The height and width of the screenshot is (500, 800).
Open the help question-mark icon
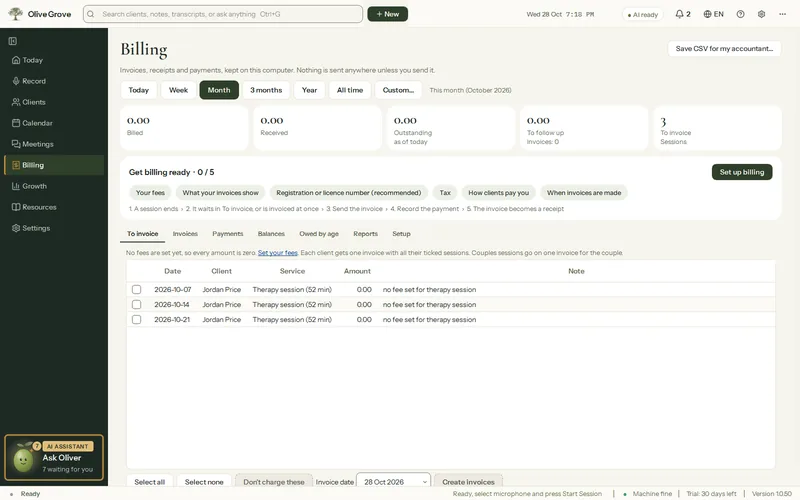tap(740, 14)
